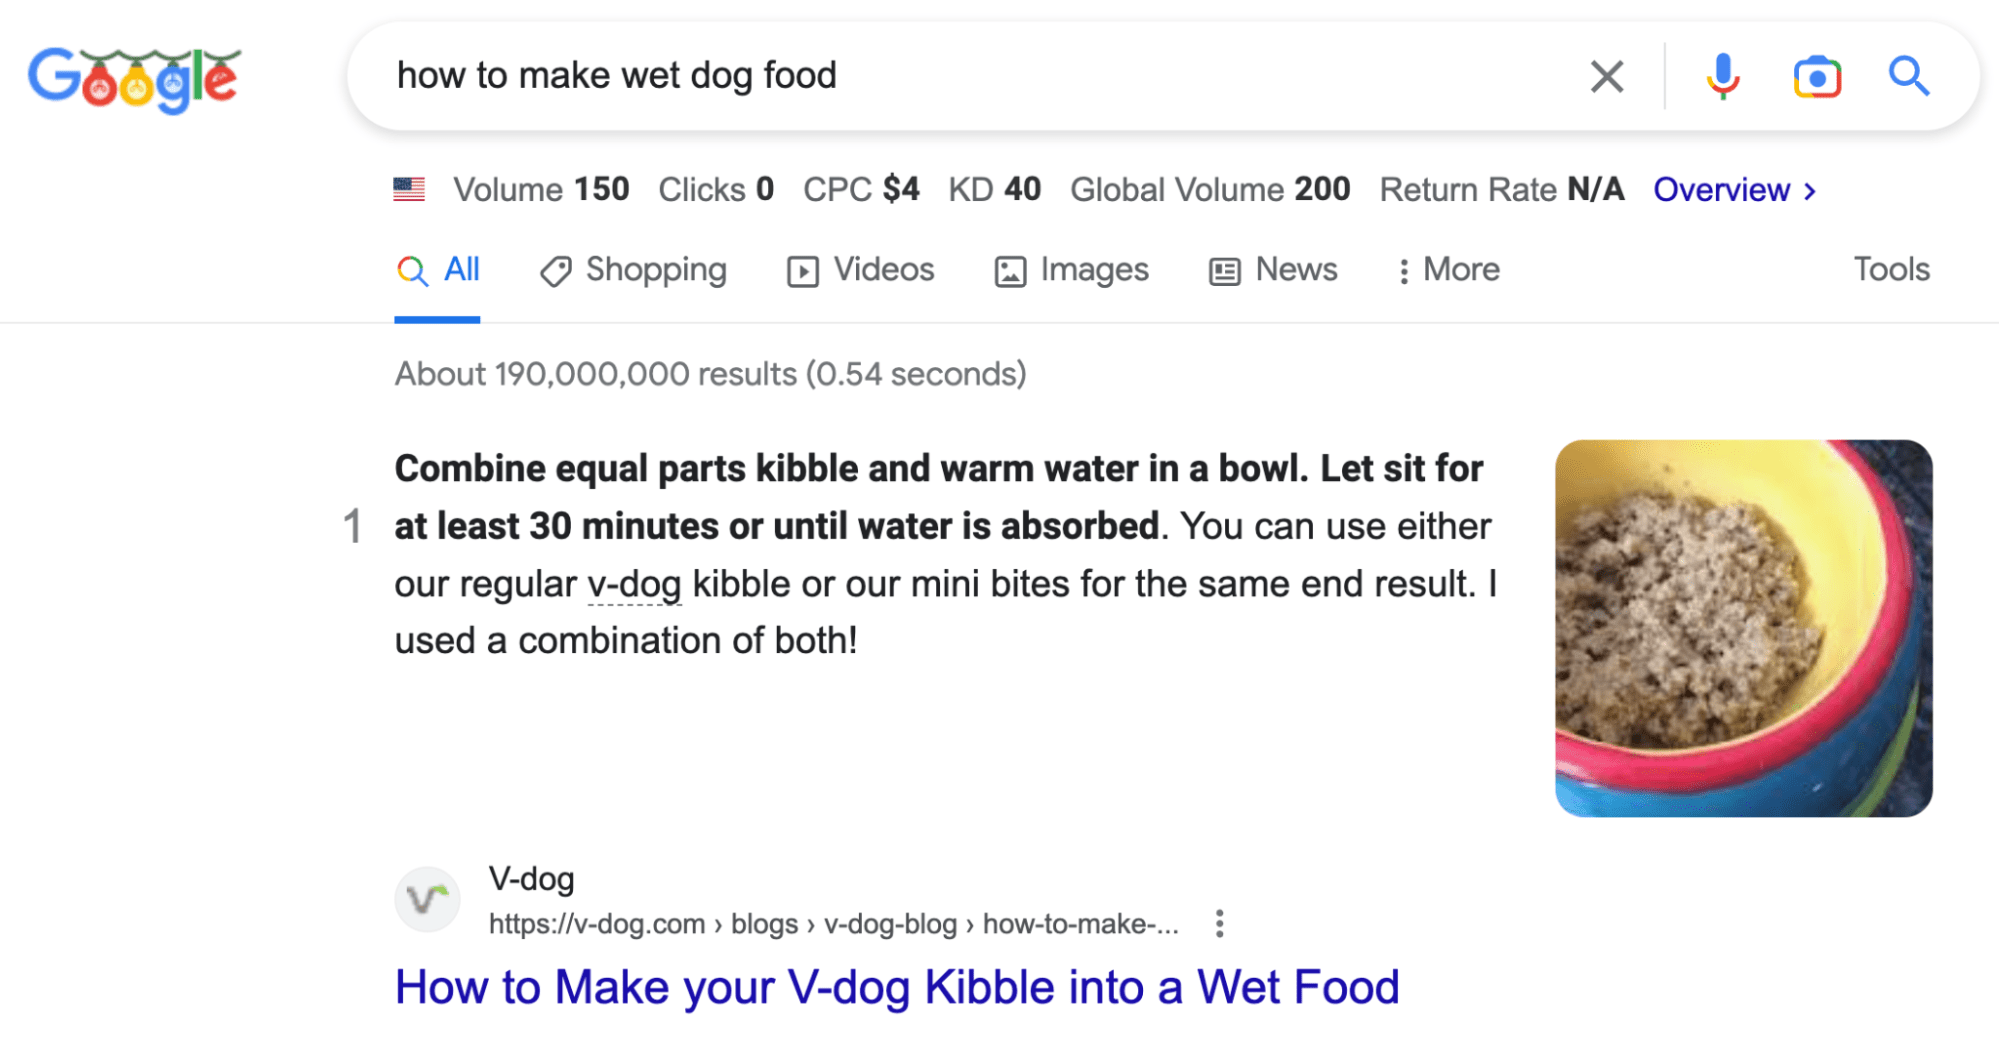Image resolution: width=1999 pixels, height=1052 pixels.
Task: Click the blue magnifying glass search icon
Action: click(1908, 75)
